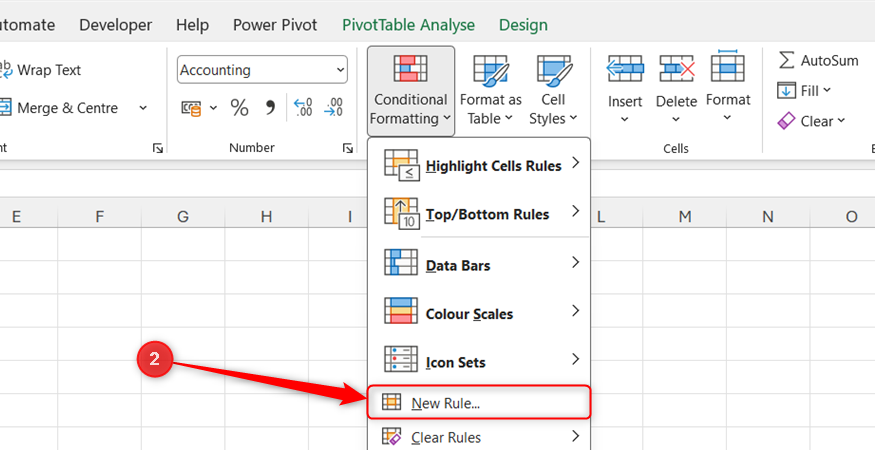Open the Top/Bottom Rules submenu
Image resolution: width=875 pixels, height=450 pixels.
click(479, 214)
